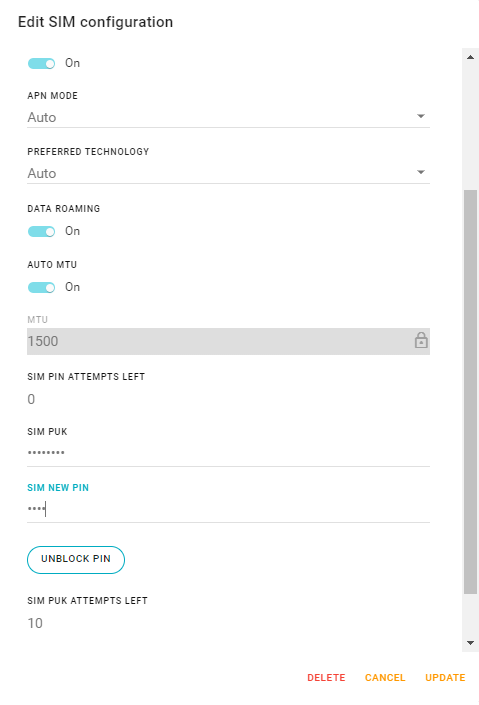
Task: Click the SIM New PIN field
Action: tap(228, 509)
